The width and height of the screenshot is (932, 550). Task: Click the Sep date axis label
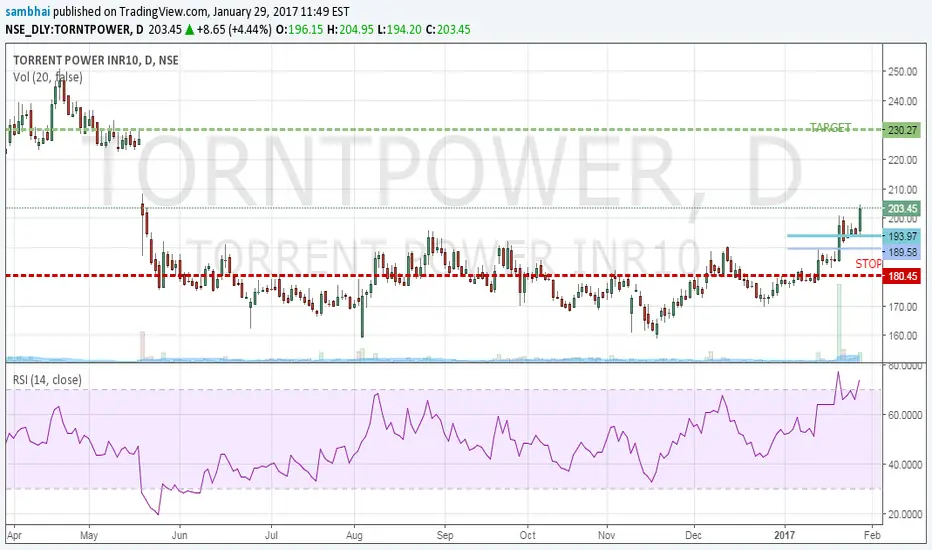[445, 535]
